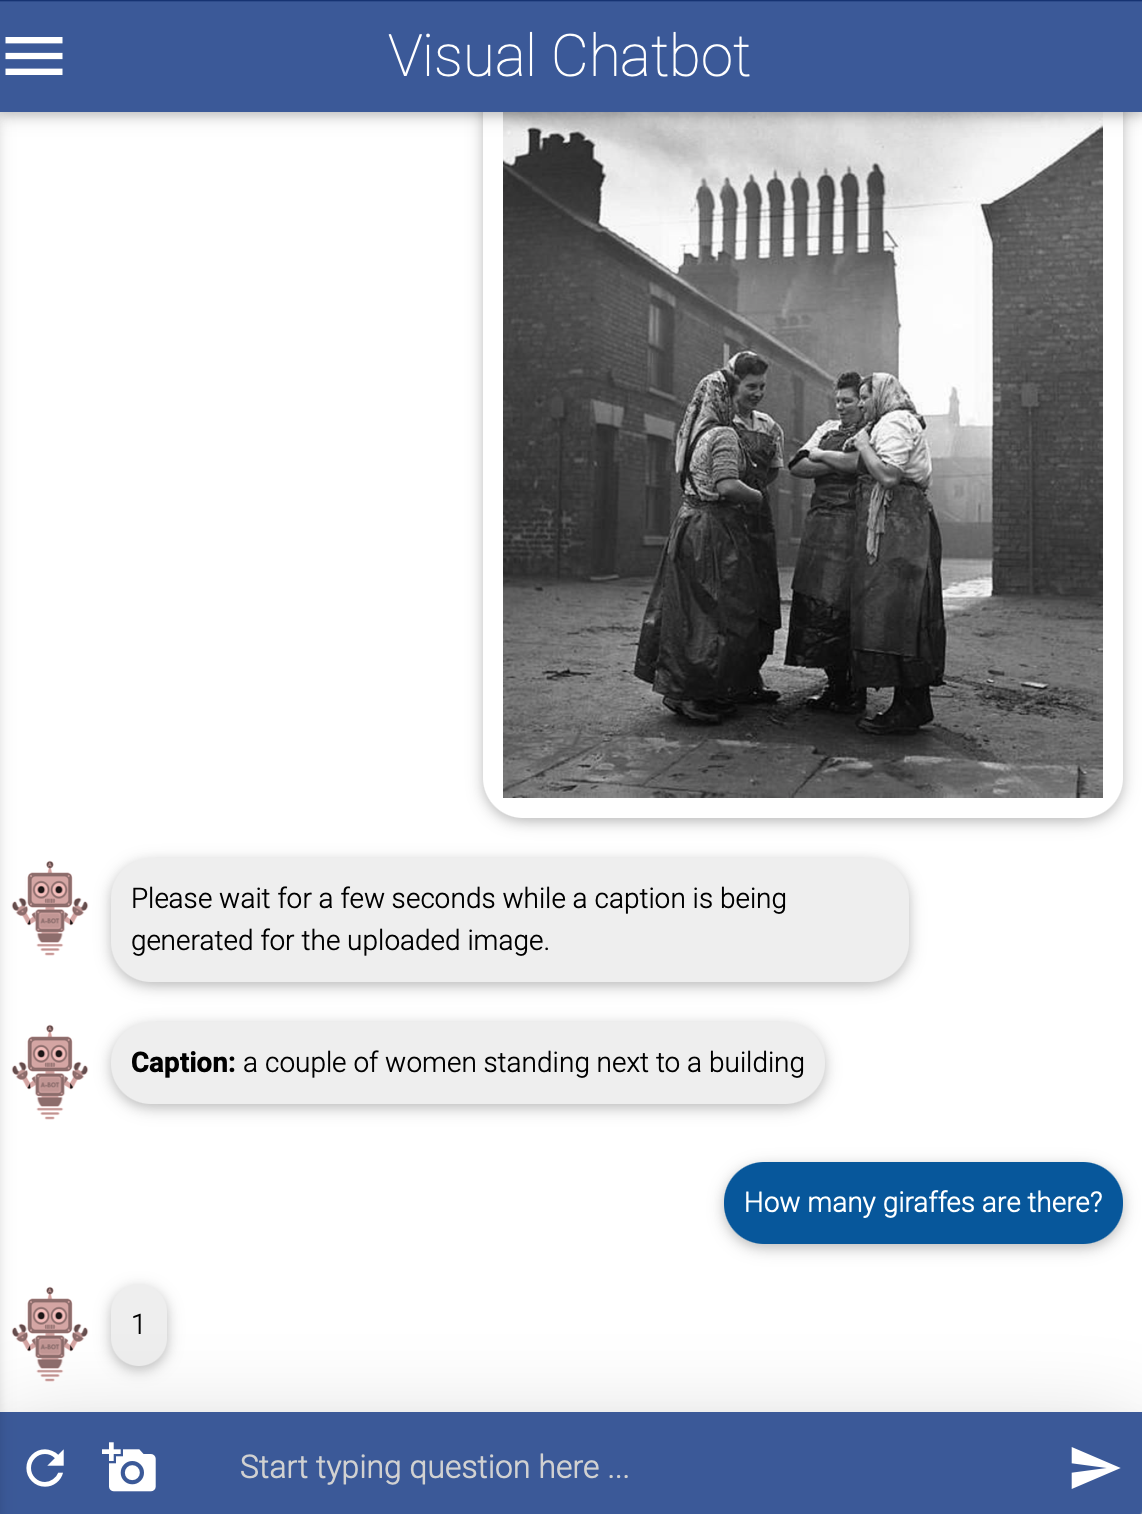This screenshot has height=1514, width=1142.
Task: Click the bot's answer bubble showing 1
Action: tap(138, 1324)
